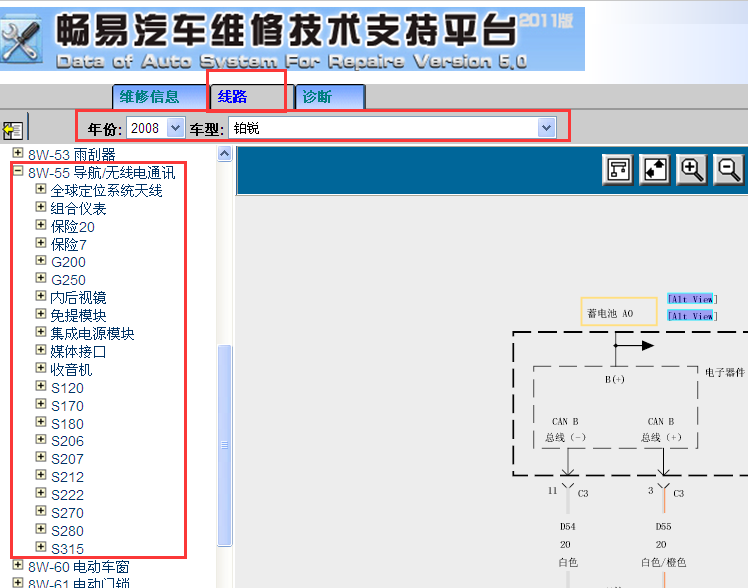Image resolution: width=748 pixels, height=588 pixels.
Task: Select 8W-55 导航/无线电通讯 tree label
Action: coord(101,173)
